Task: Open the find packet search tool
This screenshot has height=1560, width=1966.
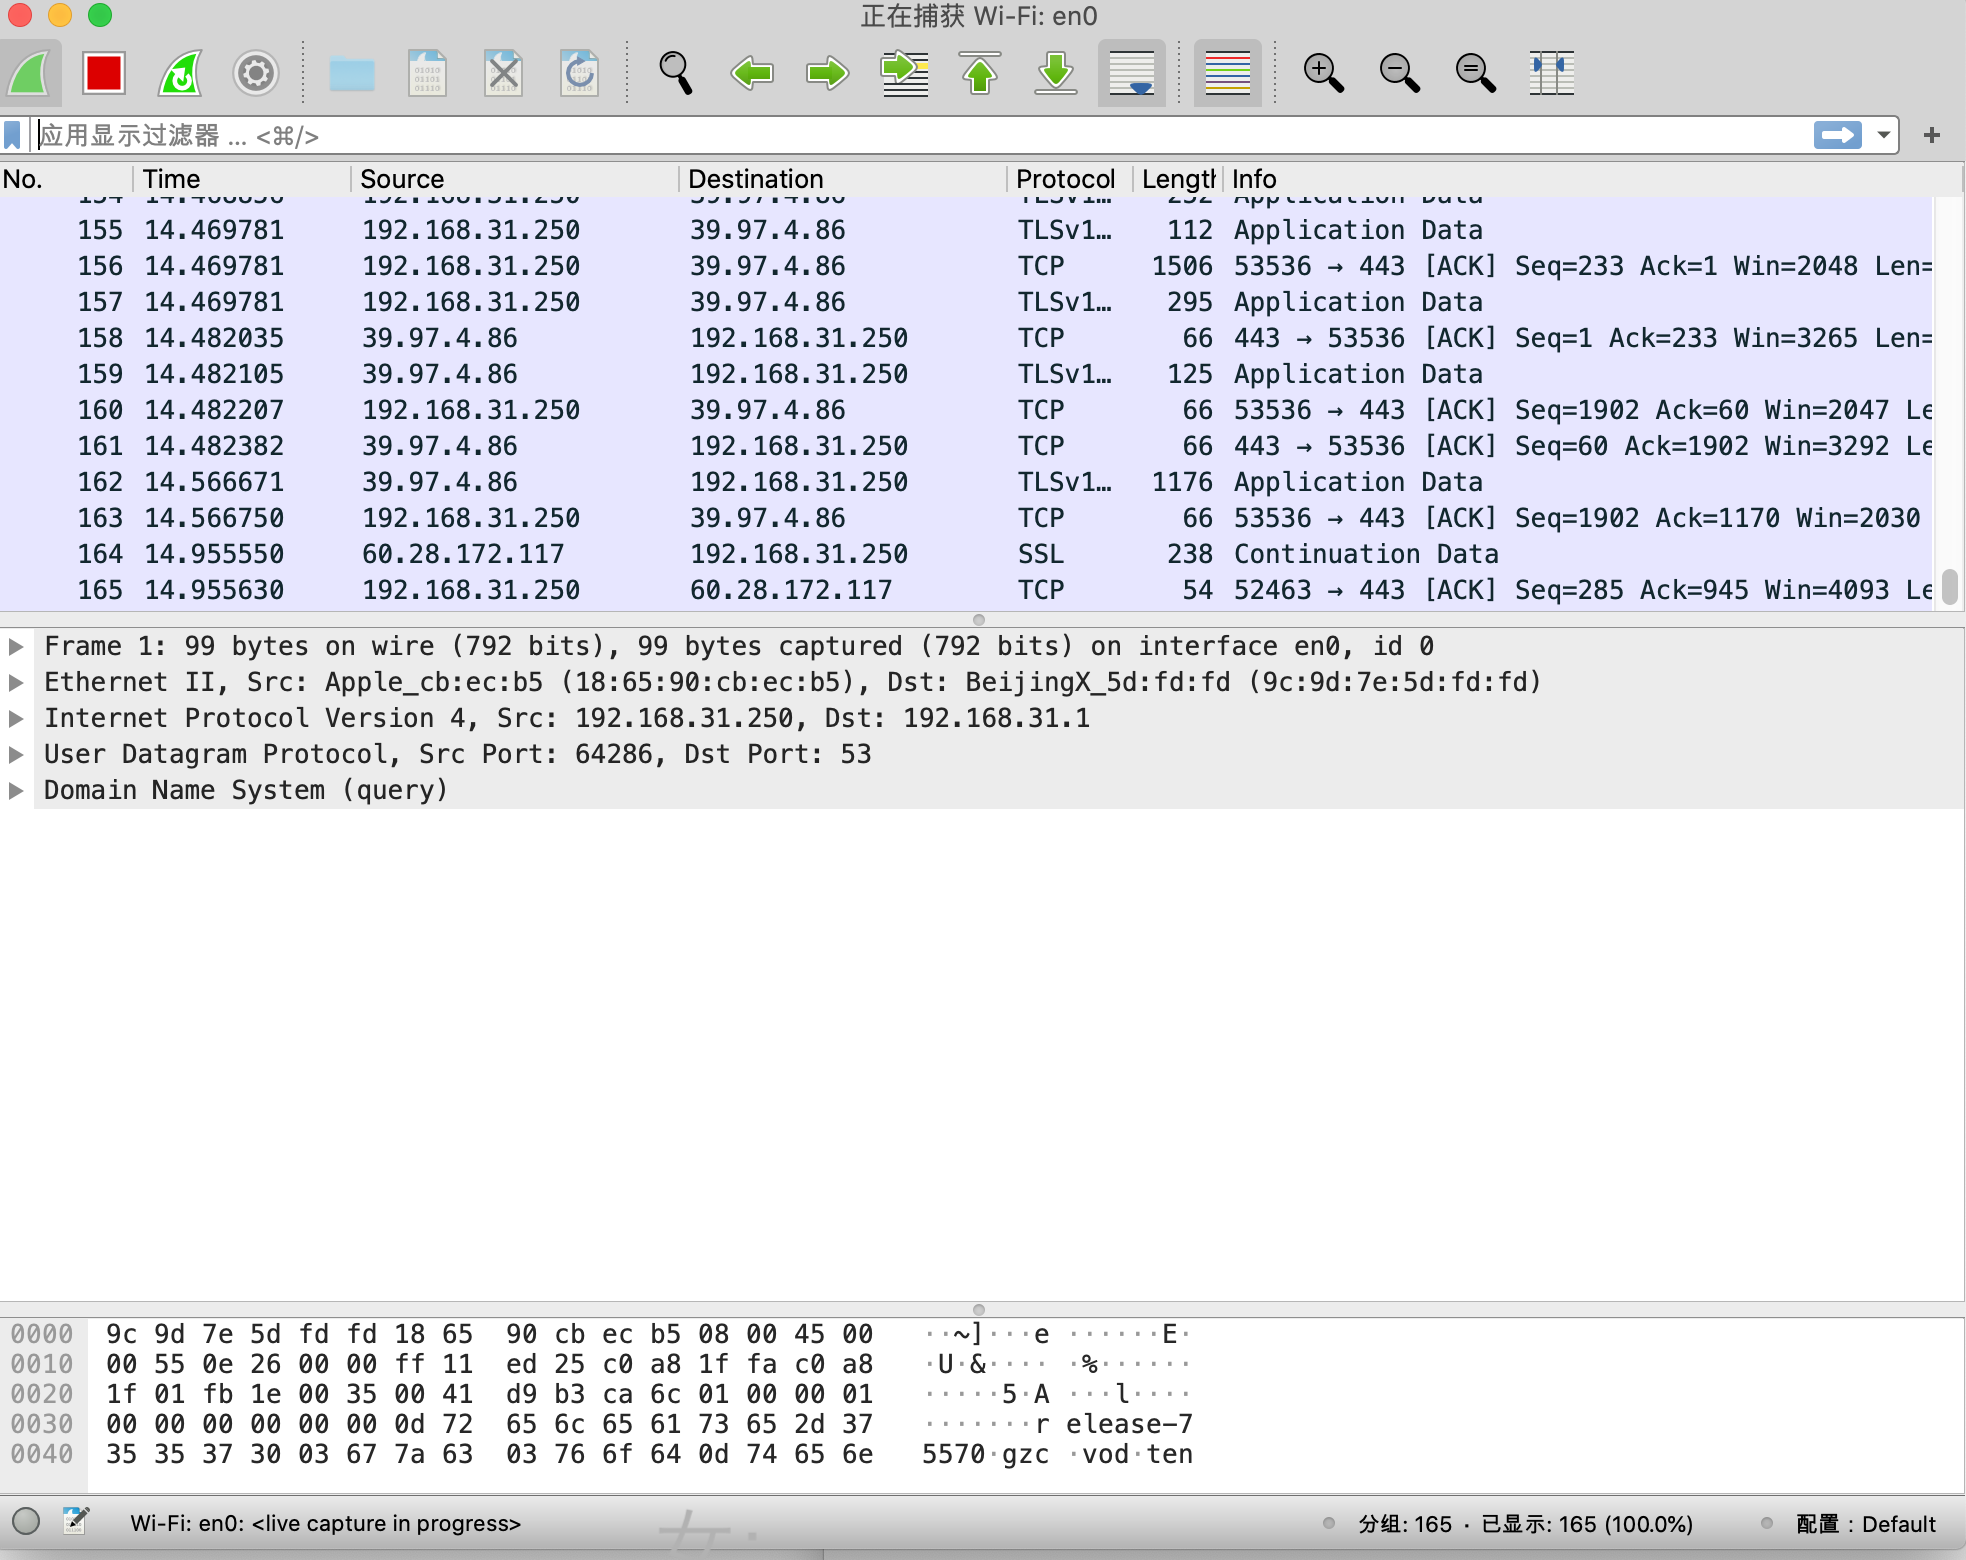Action: point(677,73)
